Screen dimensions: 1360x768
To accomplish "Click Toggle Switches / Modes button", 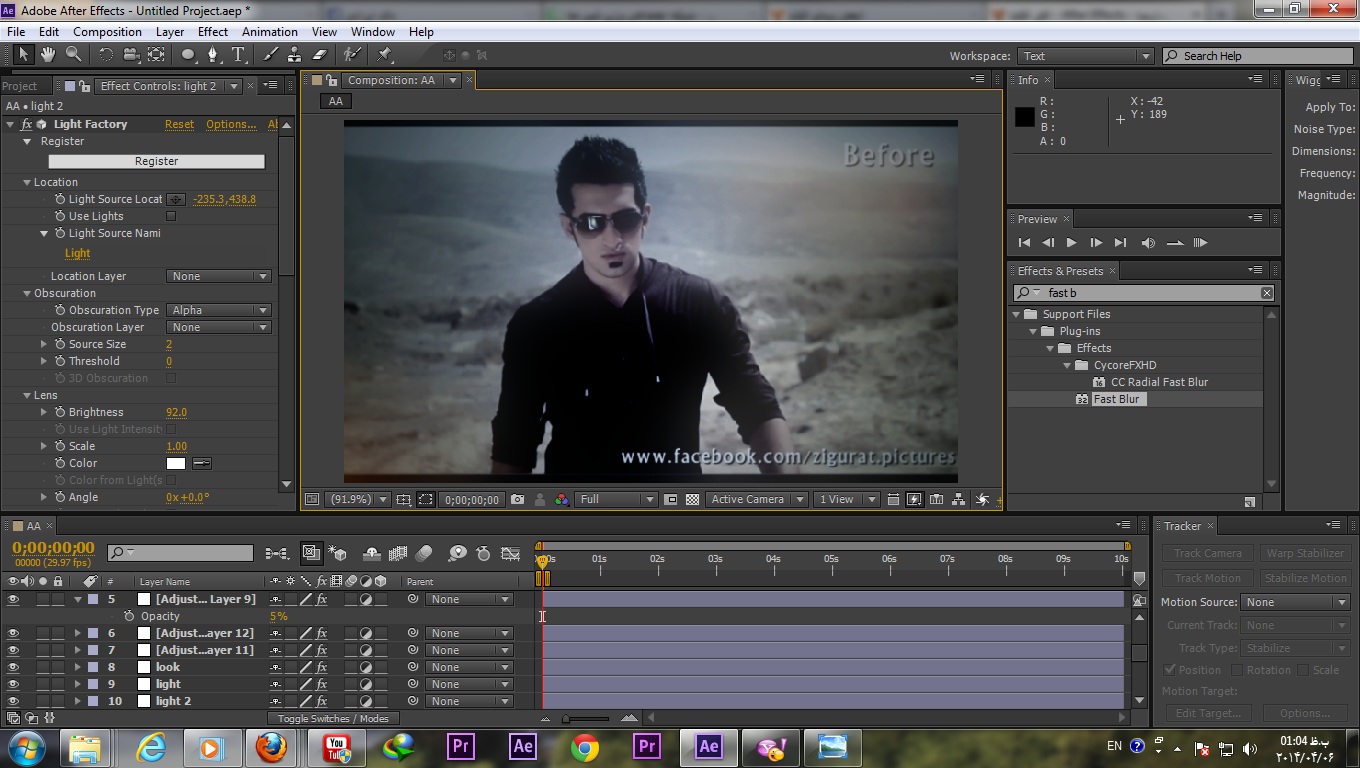I will 333,718.
